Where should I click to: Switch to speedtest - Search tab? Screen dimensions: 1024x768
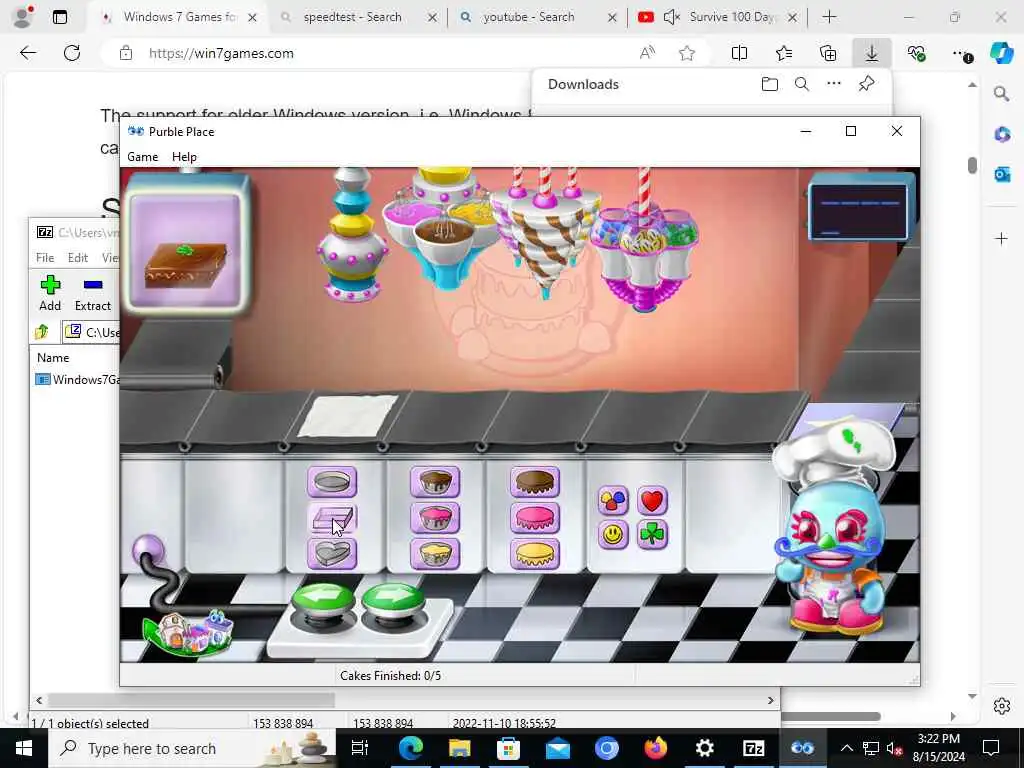(x=353, y=17)
